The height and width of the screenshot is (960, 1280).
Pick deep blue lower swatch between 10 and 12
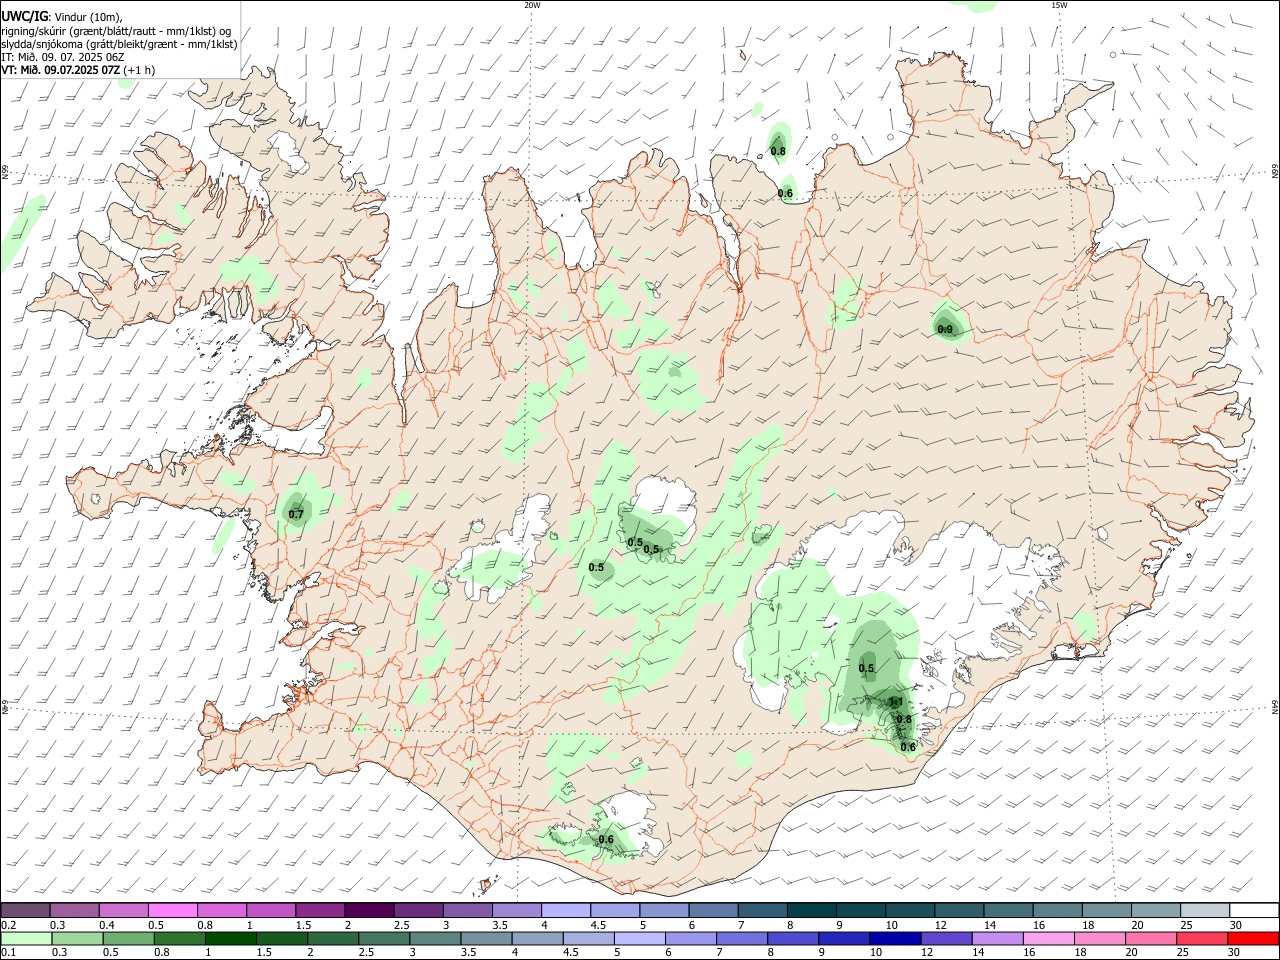point(893,938)
